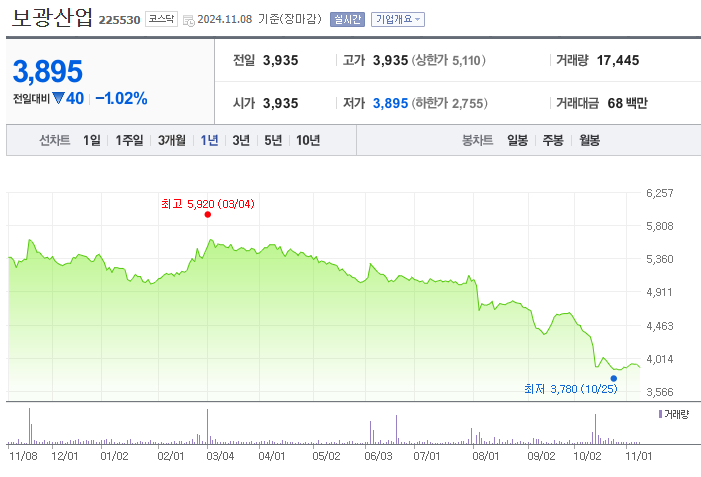
Task: Switch to 일봉 candlestick chart
Action: (517, 140)
